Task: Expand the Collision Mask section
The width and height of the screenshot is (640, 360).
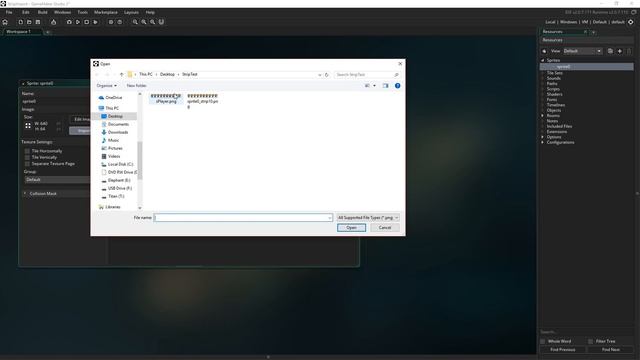Action: (25, 193)
